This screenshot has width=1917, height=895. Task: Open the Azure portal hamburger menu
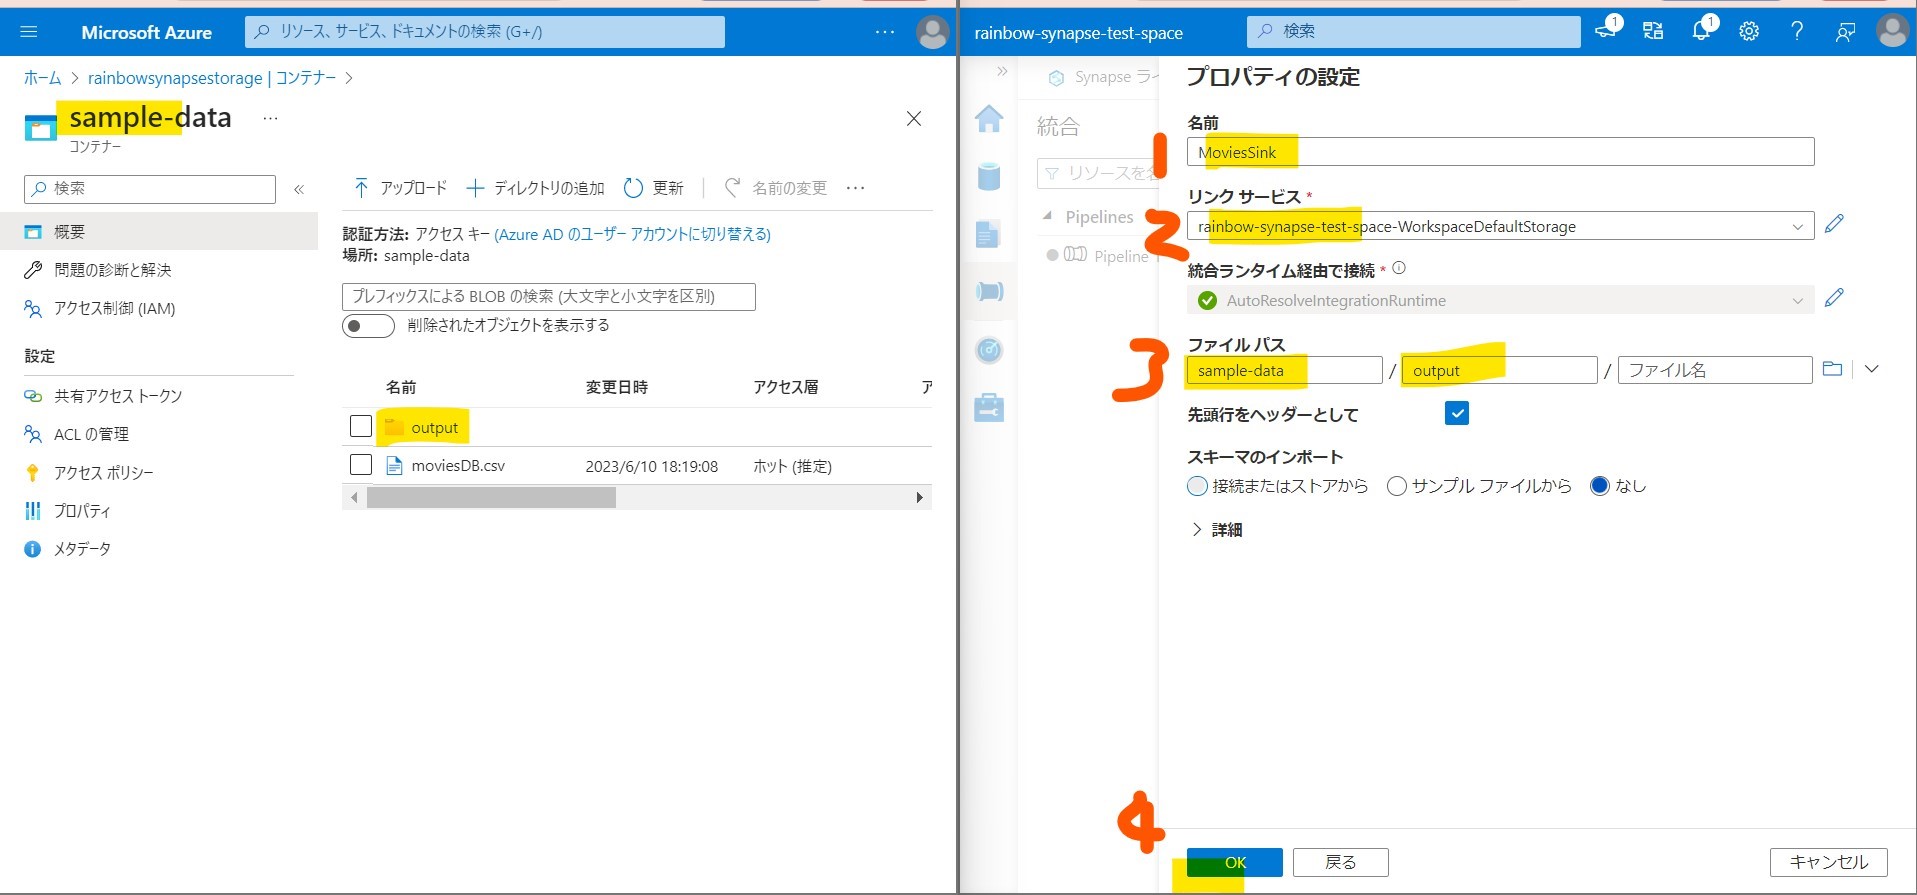[x=28, y=32]
